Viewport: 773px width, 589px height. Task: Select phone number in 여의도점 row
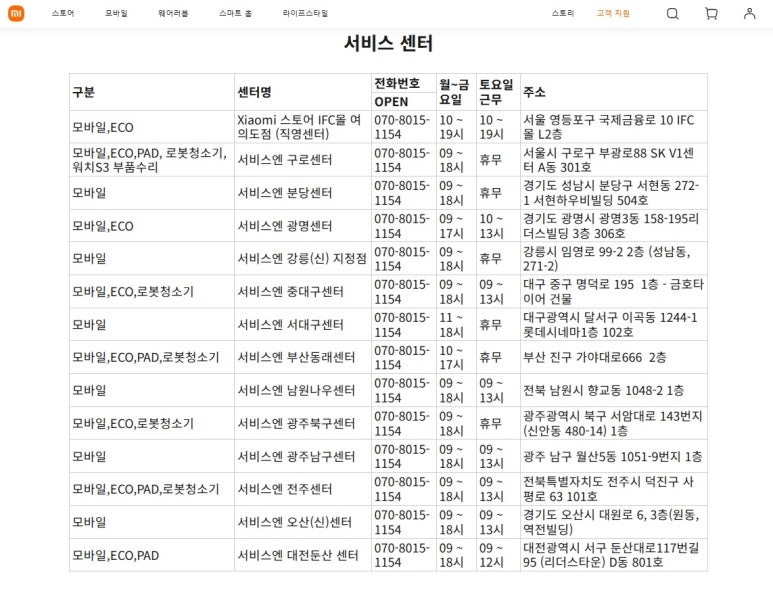point(404,127)
